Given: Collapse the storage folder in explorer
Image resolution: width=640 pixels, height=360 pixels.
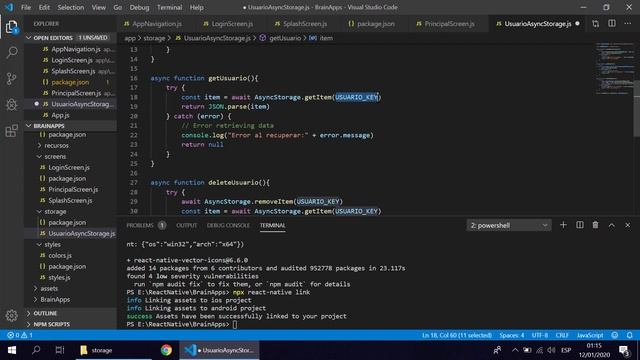Looking at the screenshot, I should pyautogui.click(x=55, y=211).
